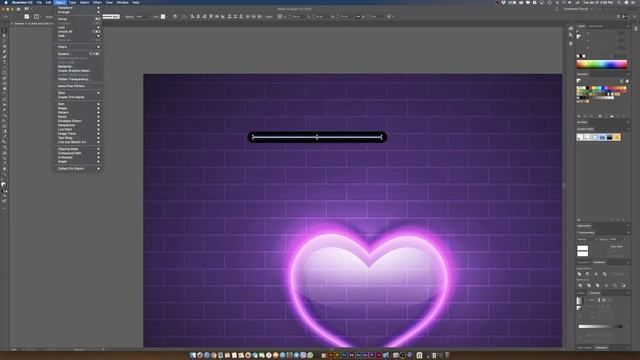
Task: Pick a color from the spectrum bar
Action: tap(602, 64)
